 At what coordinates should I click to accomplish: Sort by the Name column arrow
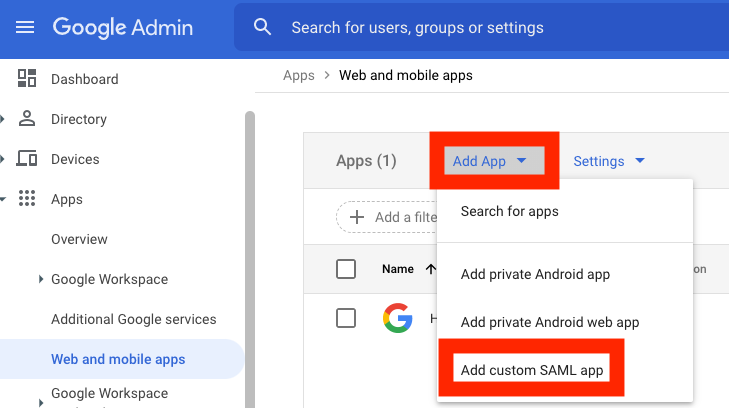[431, 269]
